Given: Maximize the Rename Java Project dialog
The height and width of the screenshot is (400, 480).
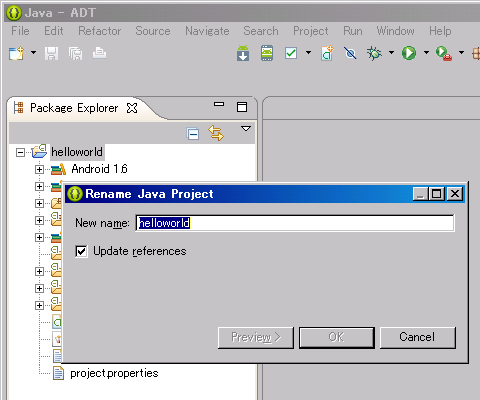Looking at the screenshot, I should 437,194.
